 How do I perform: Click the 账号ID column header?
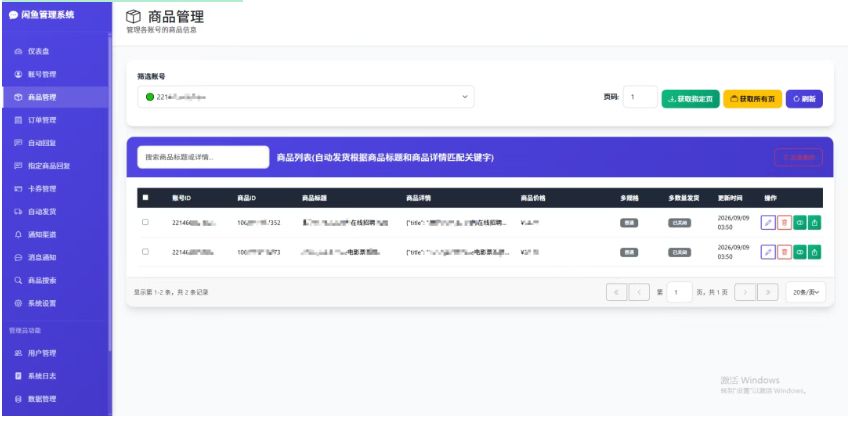click(182, 198)
